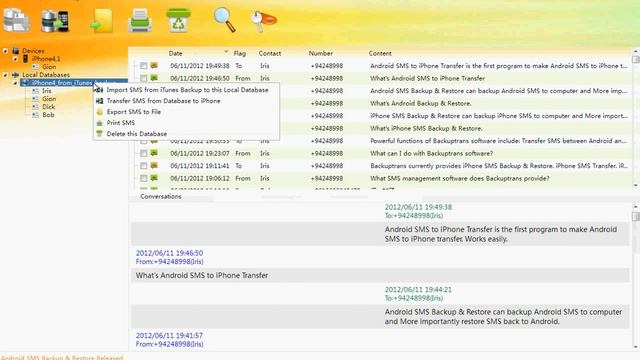640x360 pixels.
Task: Collapse the iPhone4,1 device node
Action: pyautogui.click(x=15, y=59)
